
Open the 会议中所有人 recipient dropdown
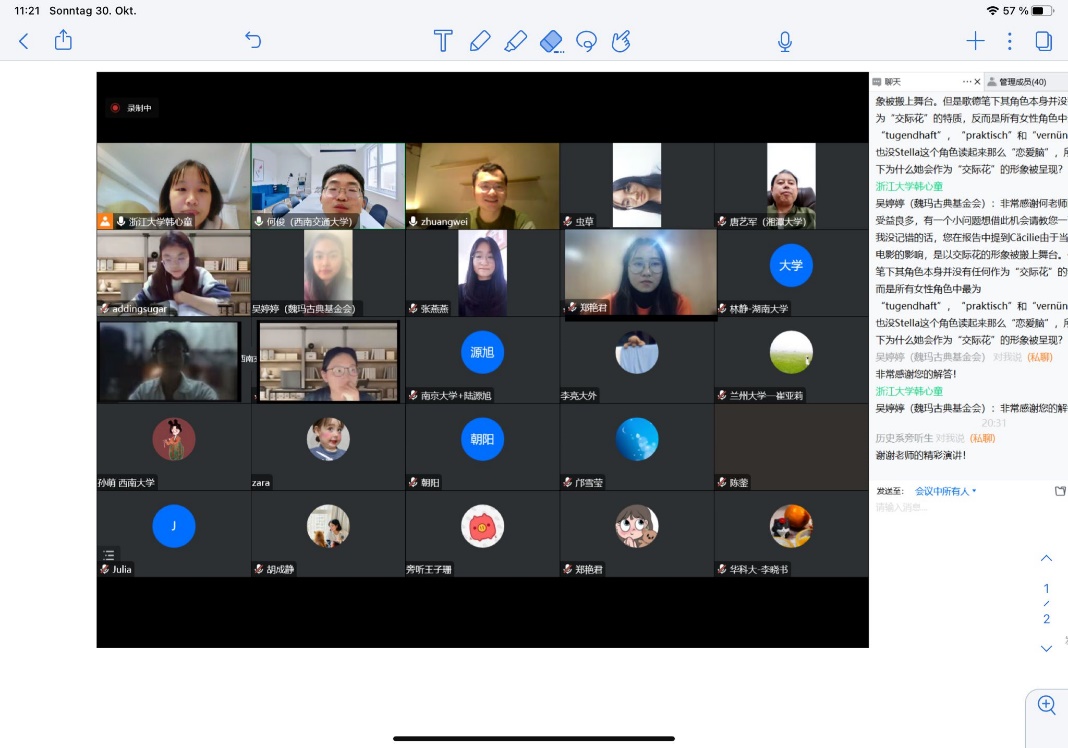click(945, 491)
